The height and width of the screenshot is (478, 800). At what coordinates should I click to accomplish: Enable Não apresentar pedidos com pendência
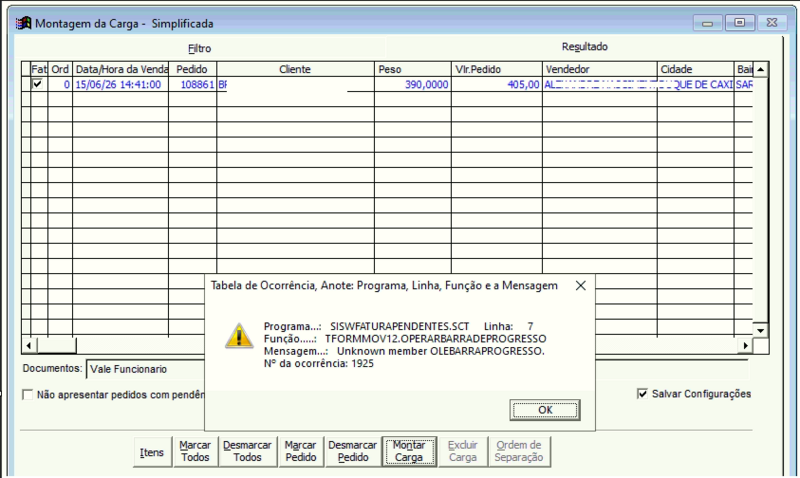28,394
